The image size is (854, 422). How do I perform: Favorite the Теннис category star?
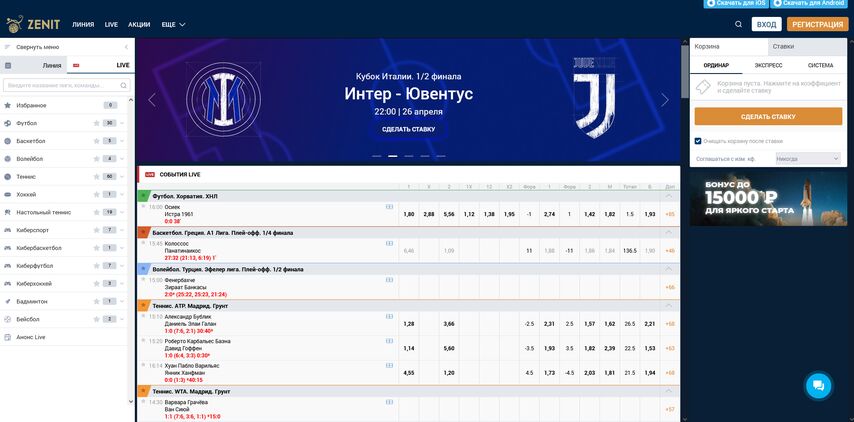click(x=96, y=177)
